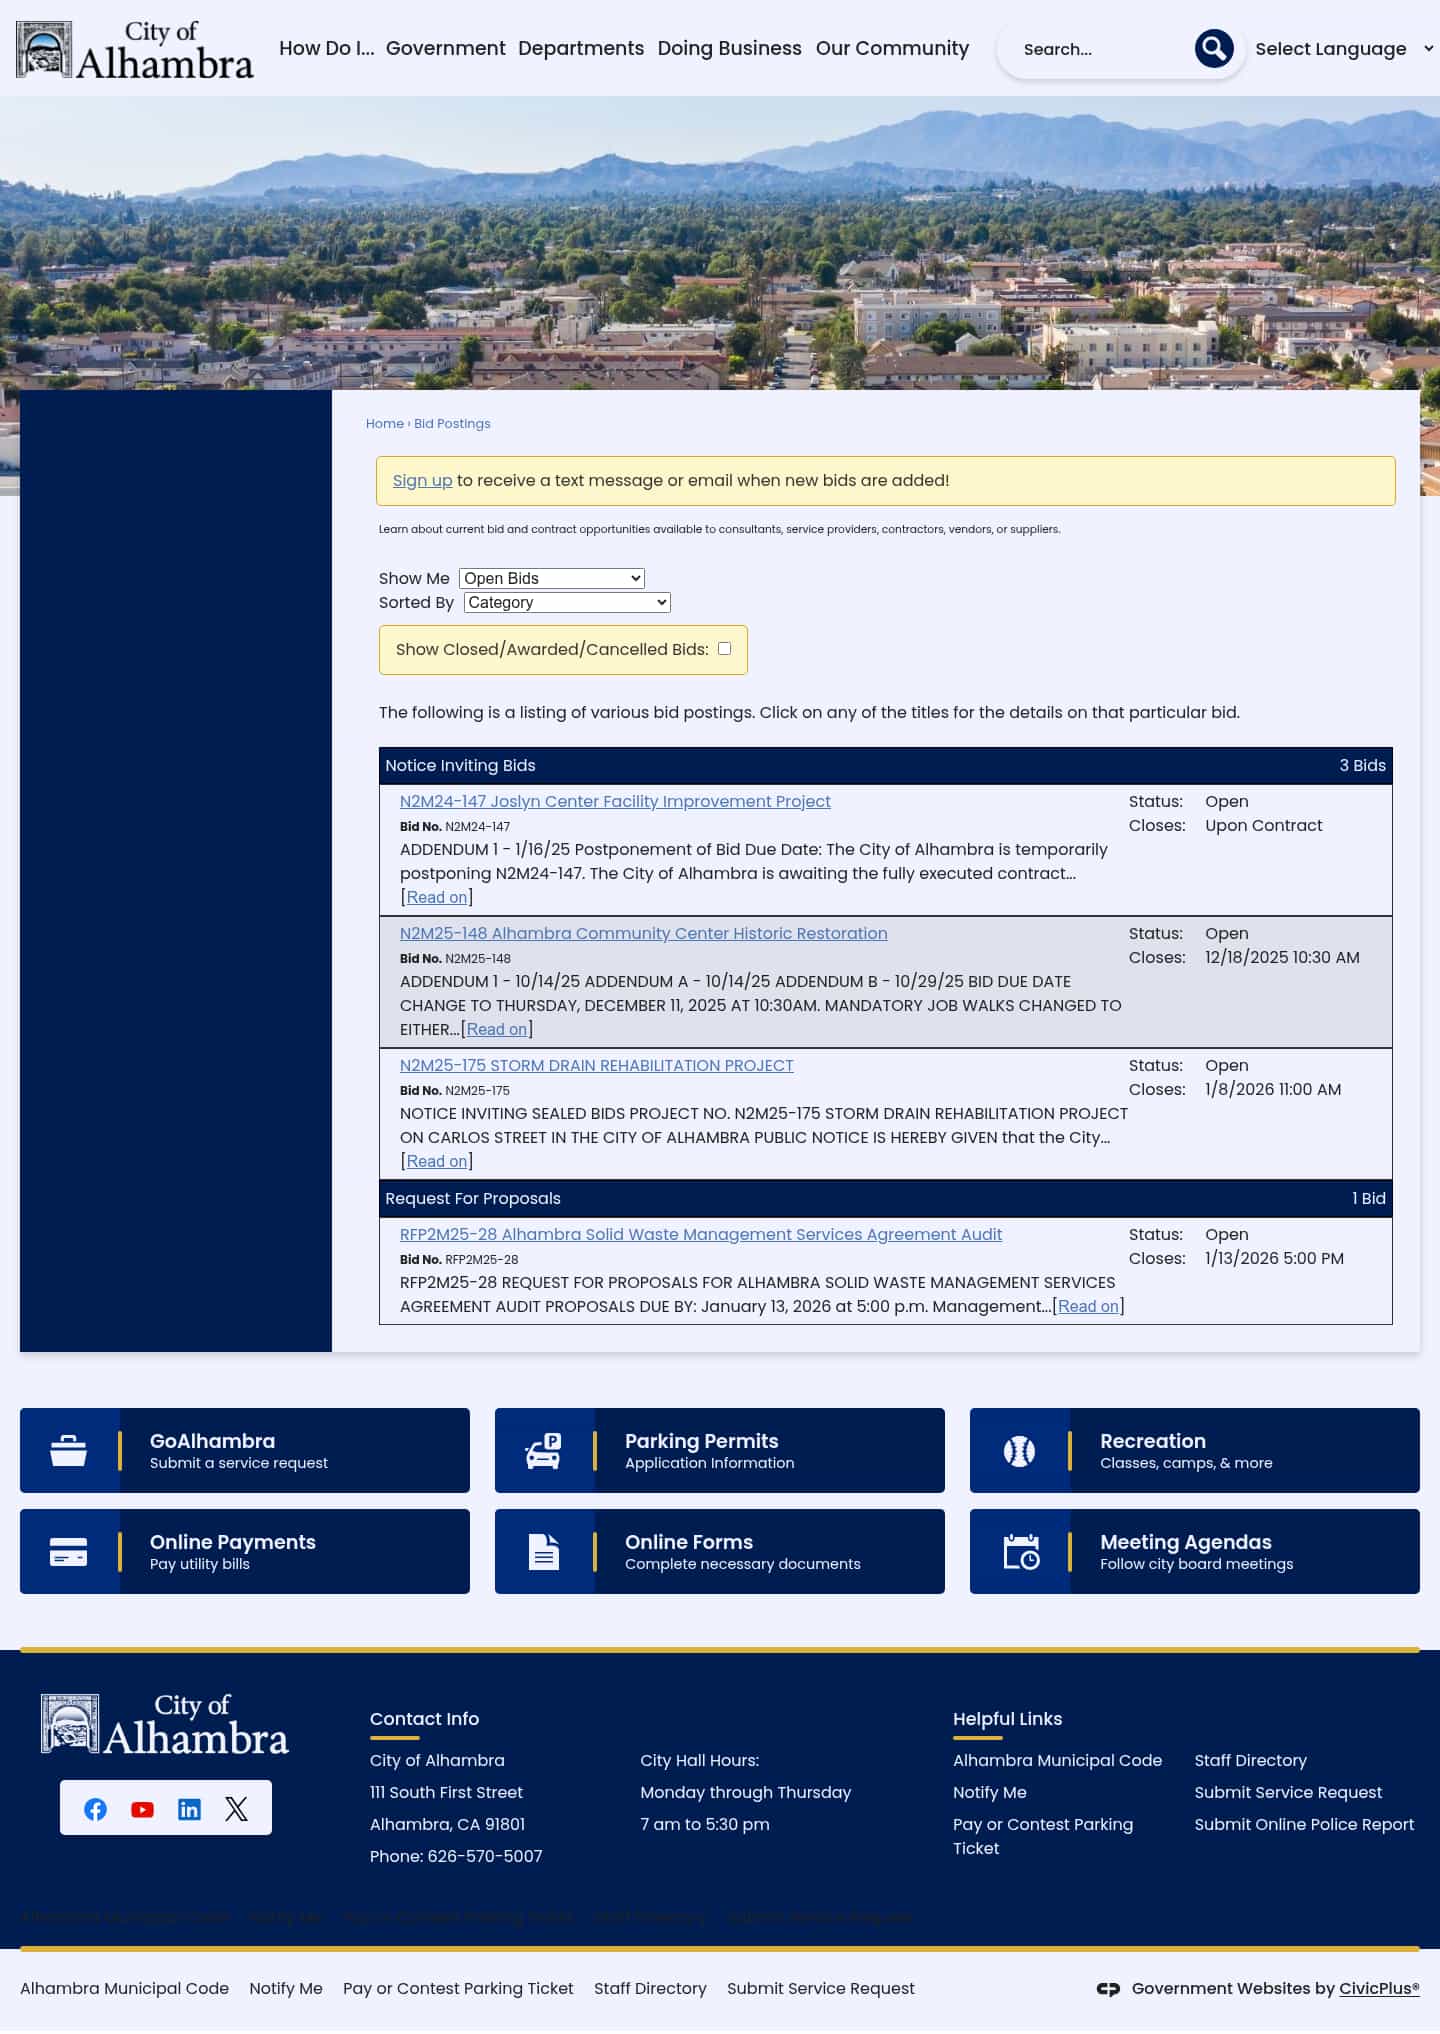This screenshot has height=2034, width=1440.
Task: Open the Our Community menu
Action: (x=893, y=48)
